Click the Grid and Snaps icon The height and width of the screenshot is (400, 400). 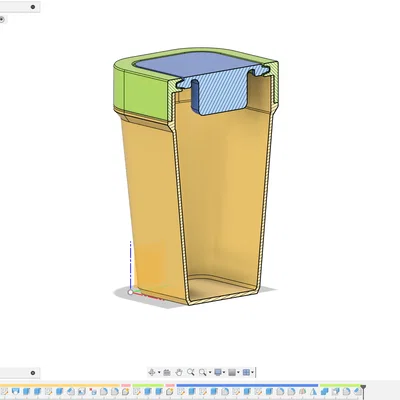(232, 372)
